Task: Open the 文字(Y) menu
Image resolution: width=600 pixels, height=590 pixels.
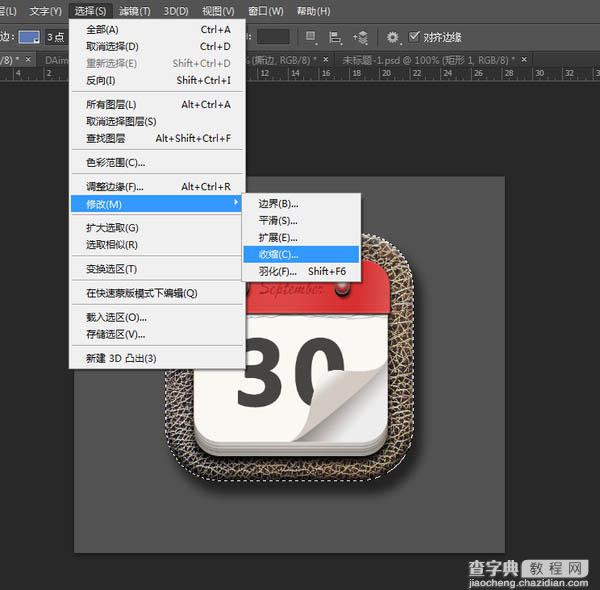Action: (x=46, y=11)
